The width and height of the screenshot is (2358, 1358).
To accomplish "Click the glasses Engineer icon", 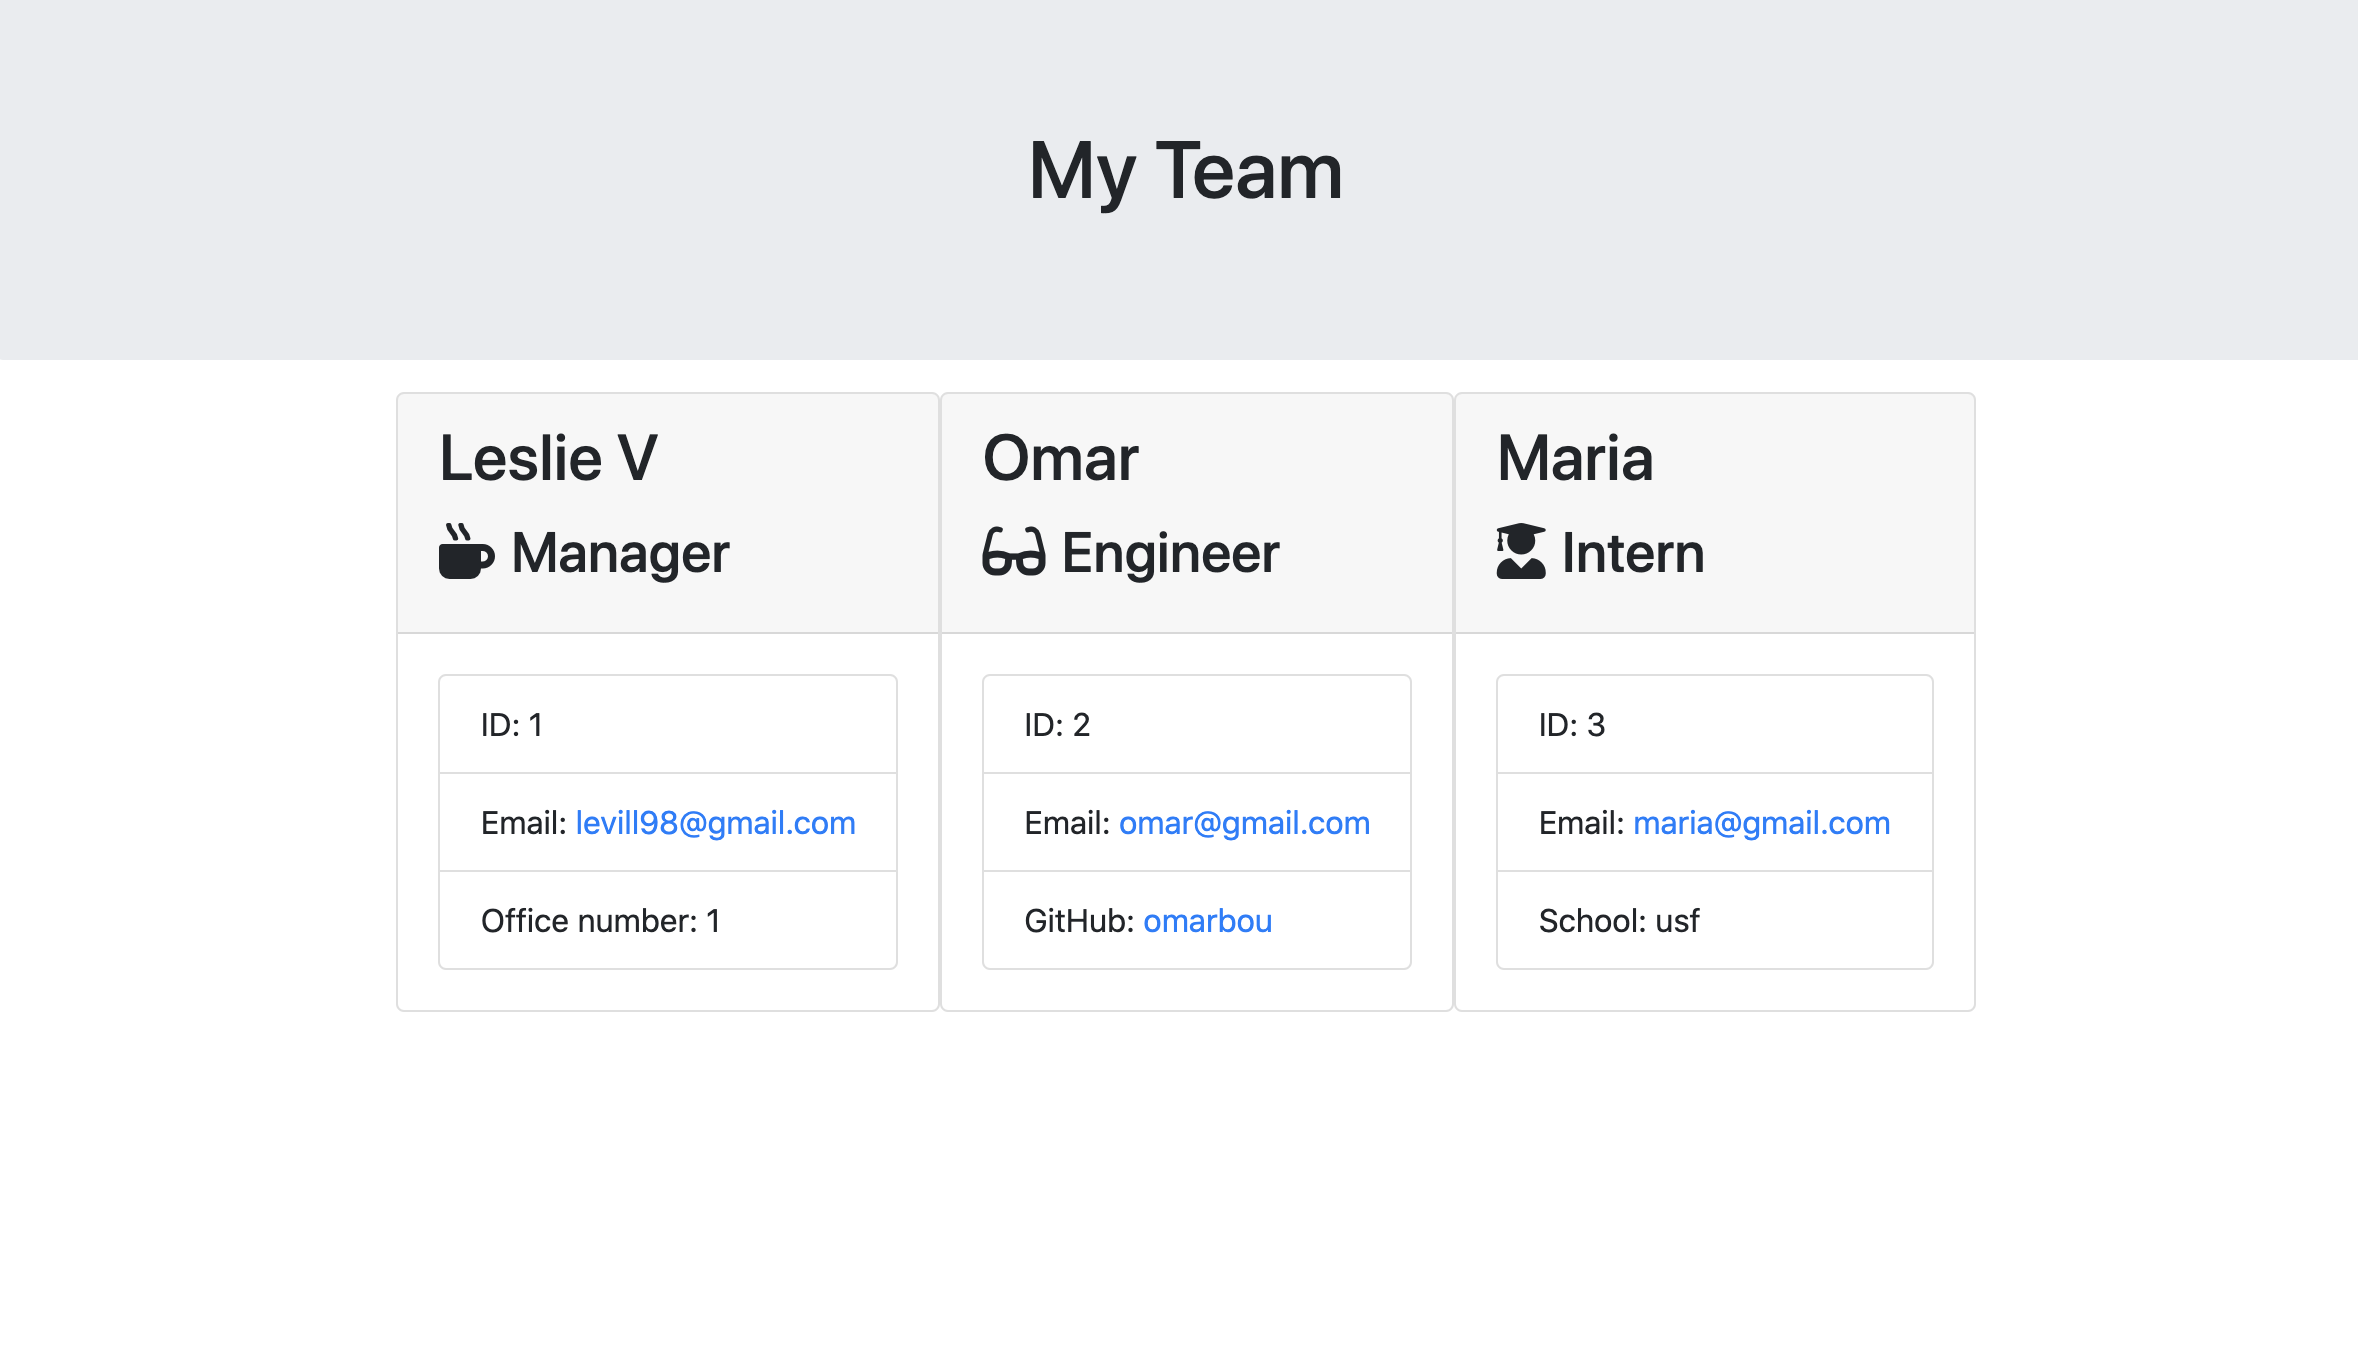I will click(1013, 553).
